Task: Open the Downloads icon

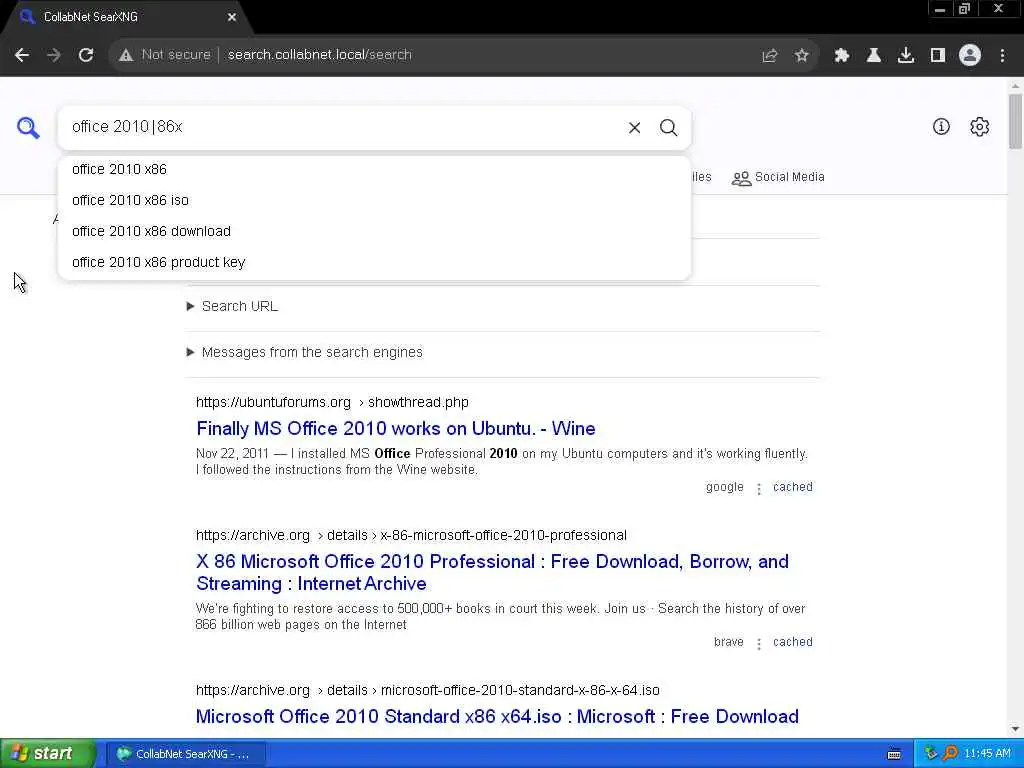Action: 906,56
